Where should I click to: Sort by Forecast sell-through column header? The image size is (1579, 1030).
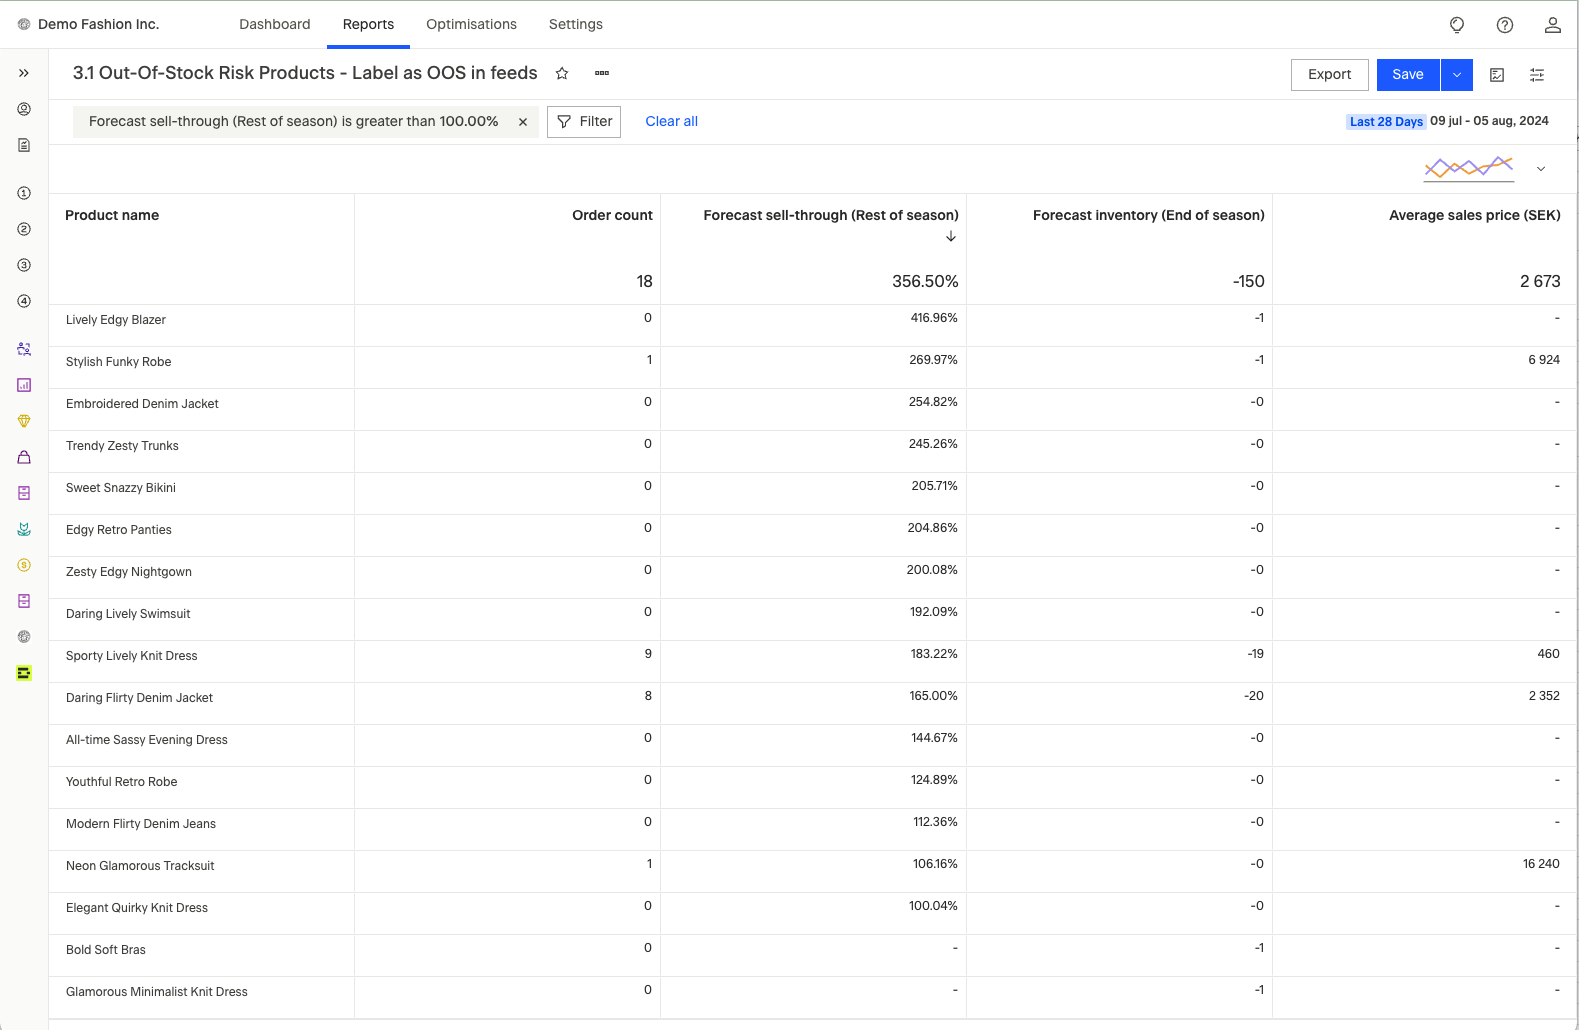[x=830, y=215]
